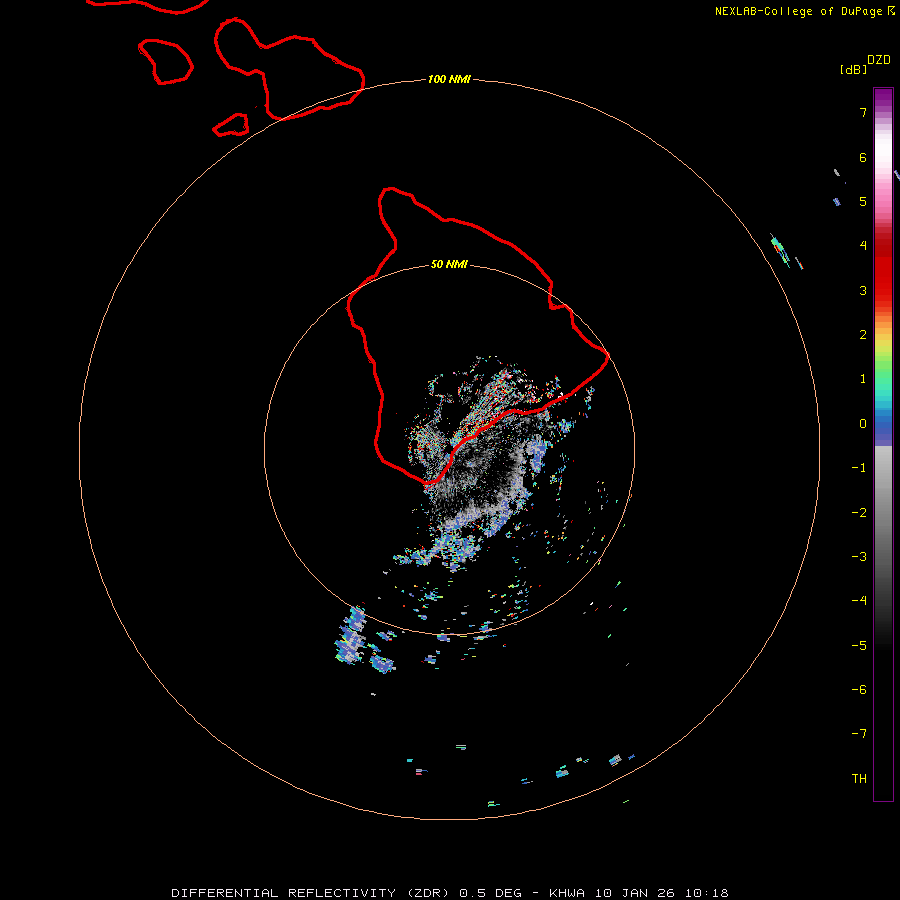
Task: Click the 0 value on the color scale
Action: [x=863, y=424]
